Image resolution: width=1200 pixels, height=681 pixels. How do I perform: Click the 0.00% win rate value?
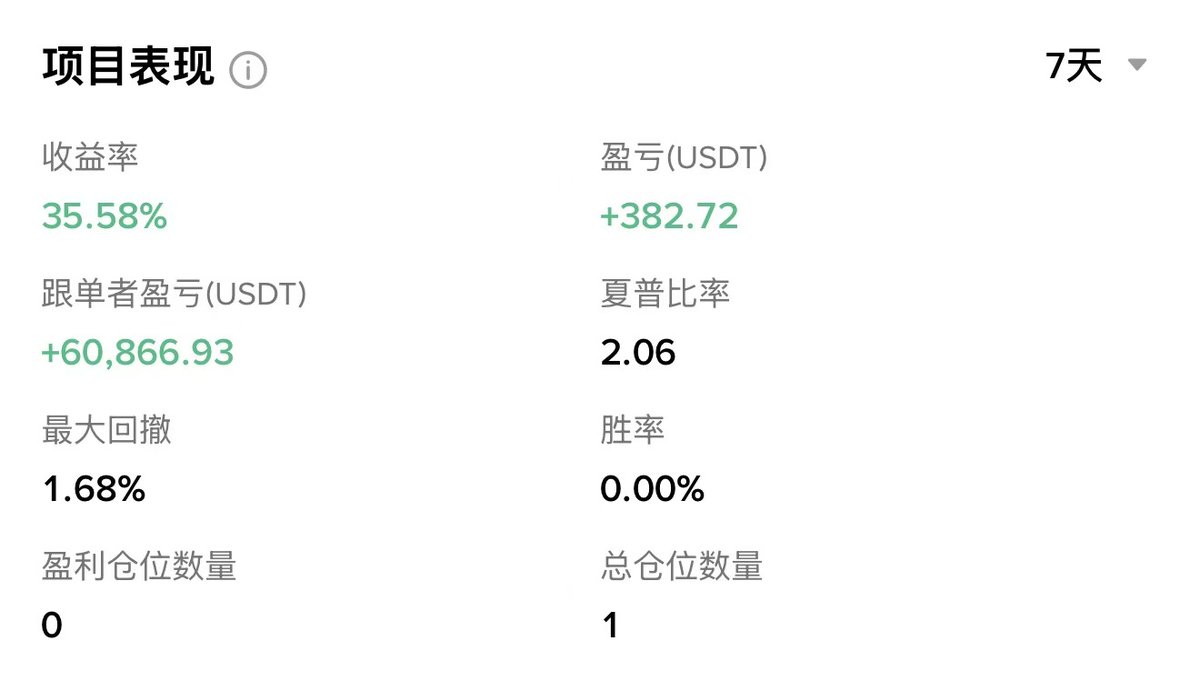tap(652, 489)
